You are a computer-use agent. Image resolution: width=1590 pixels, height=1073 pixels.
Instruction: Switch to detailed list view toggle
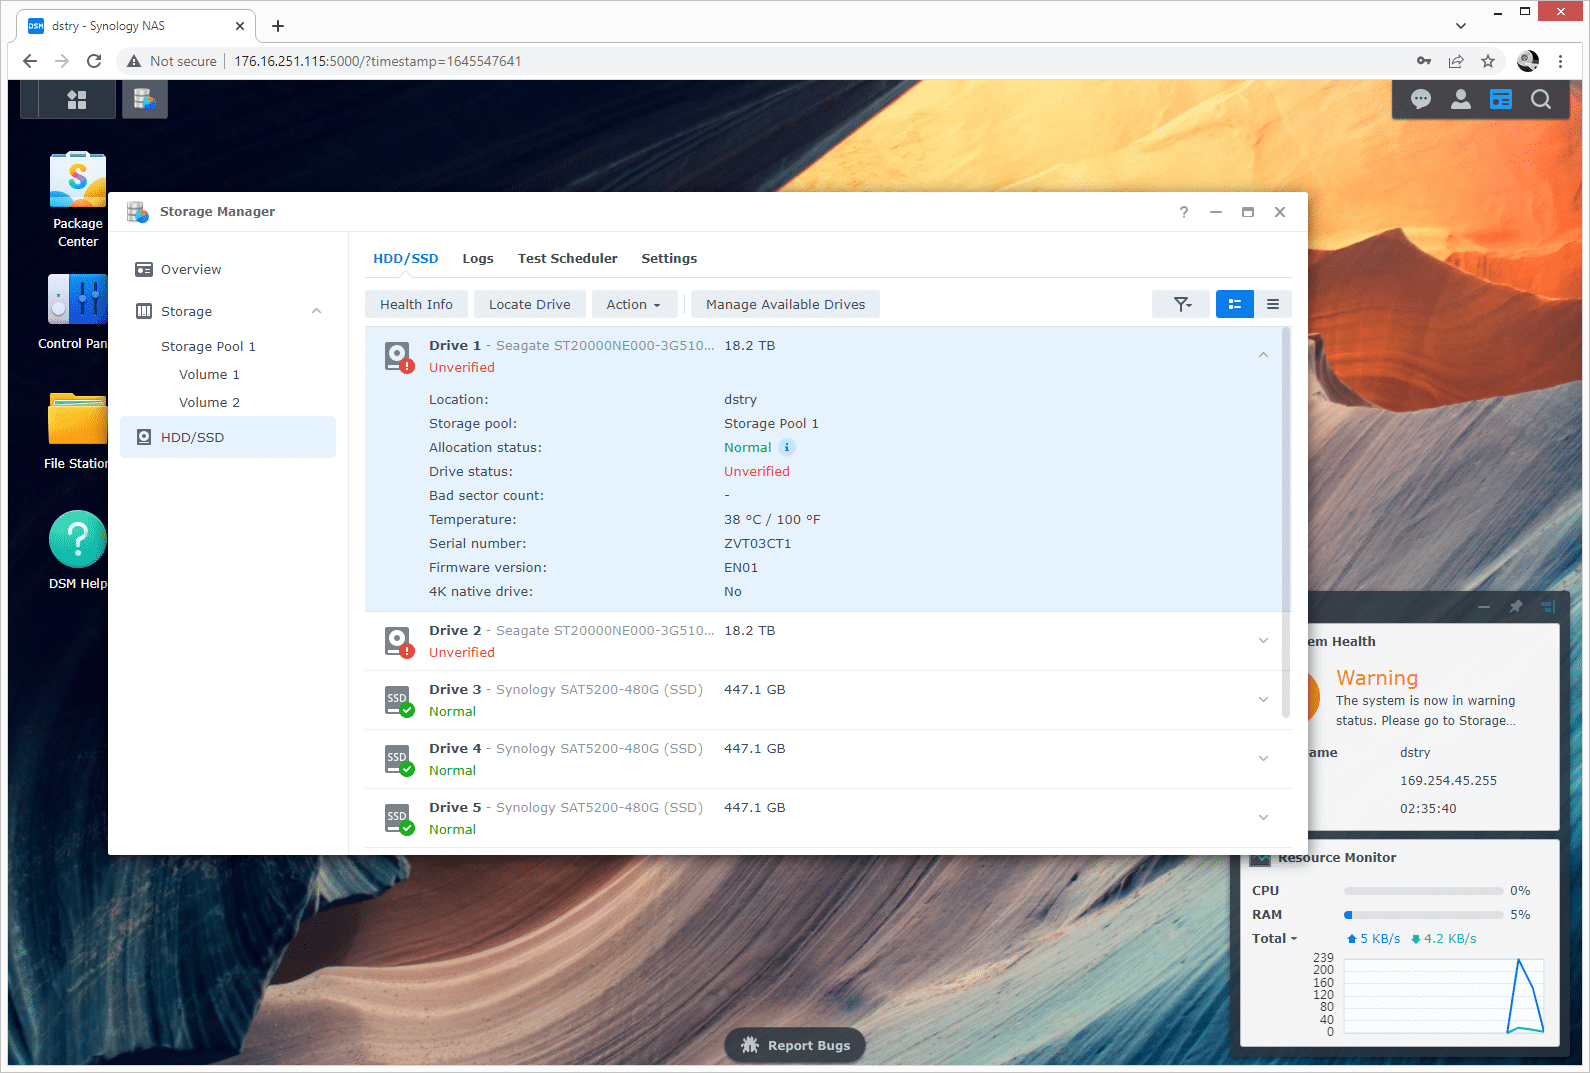[x=1235, y=304]
